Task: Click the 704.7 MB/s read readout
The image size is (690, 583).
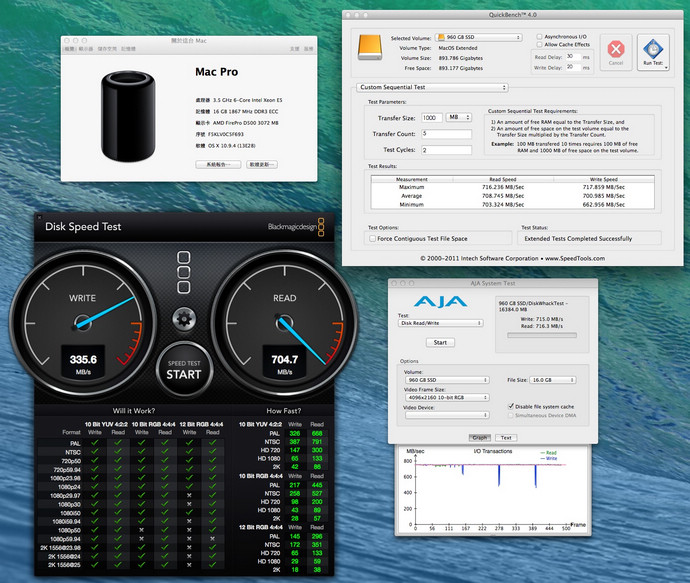Action: 284,362
